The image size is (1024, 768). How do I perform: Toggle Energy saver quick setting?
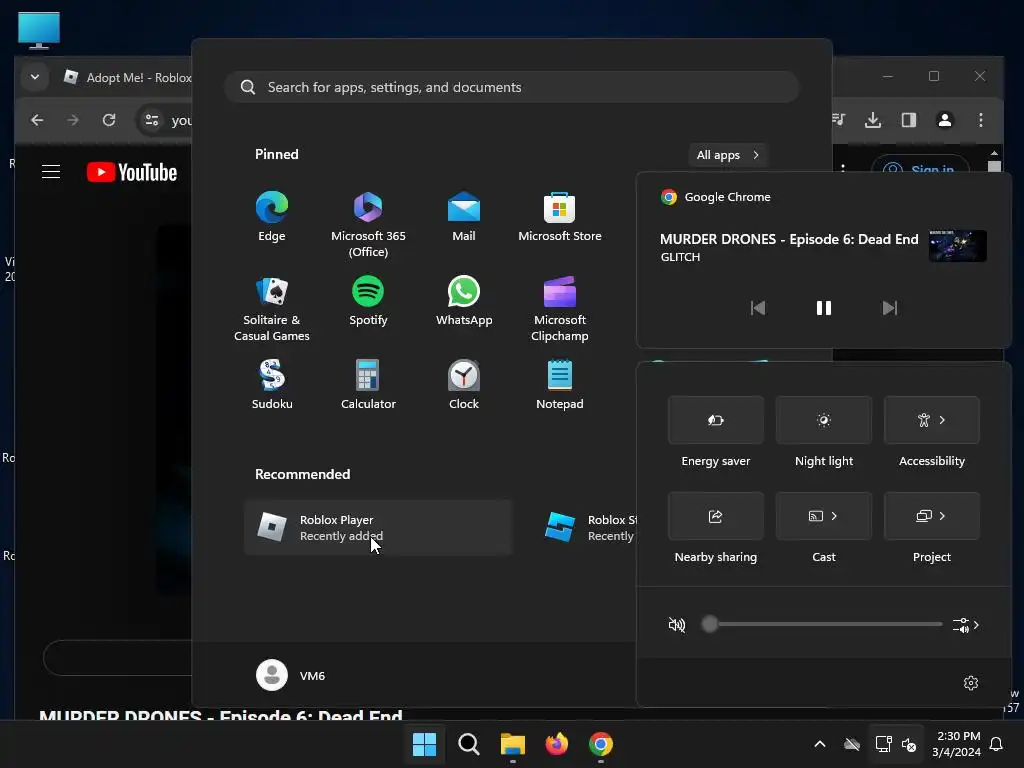pyautogui.click(x=716, y=420)
